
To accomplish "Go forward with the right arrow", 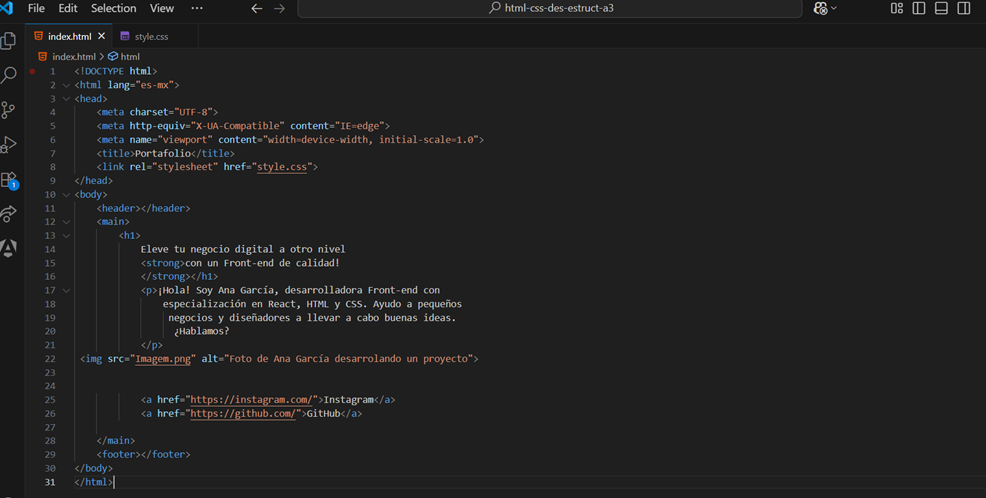I will point(279,8).
